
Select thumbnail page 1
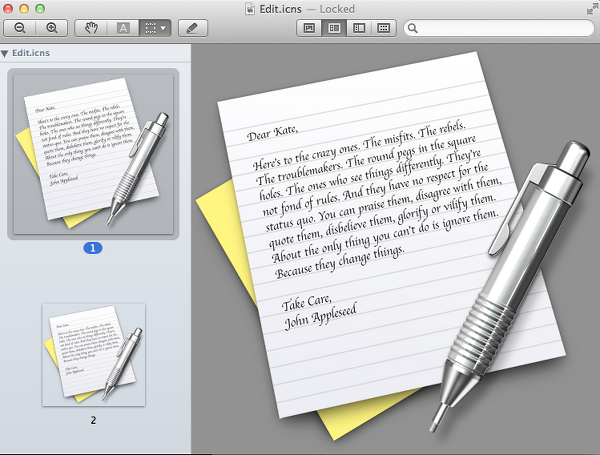(93, 154)
